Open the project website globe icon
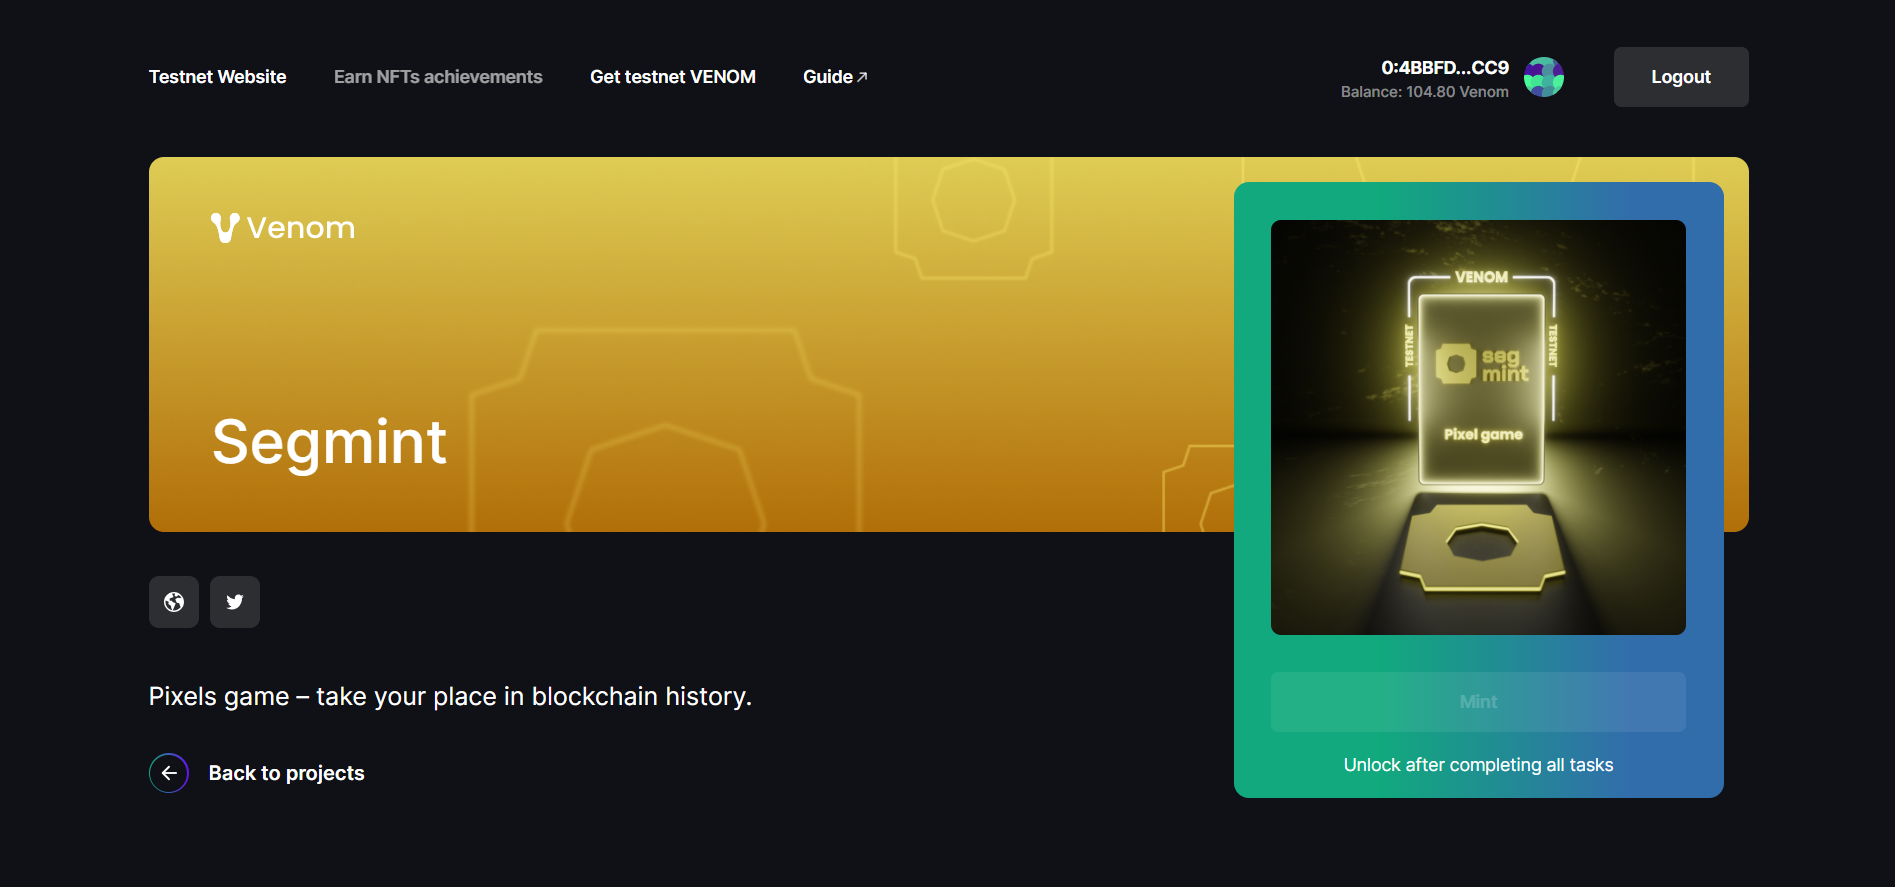 tap(174, 602)
